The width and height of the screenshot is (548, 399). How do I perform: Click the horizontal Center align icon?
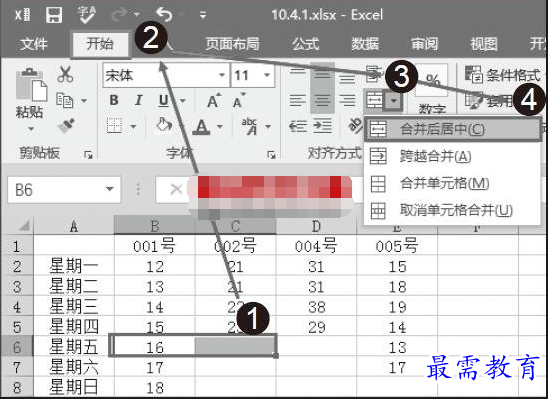pos(322,101)
